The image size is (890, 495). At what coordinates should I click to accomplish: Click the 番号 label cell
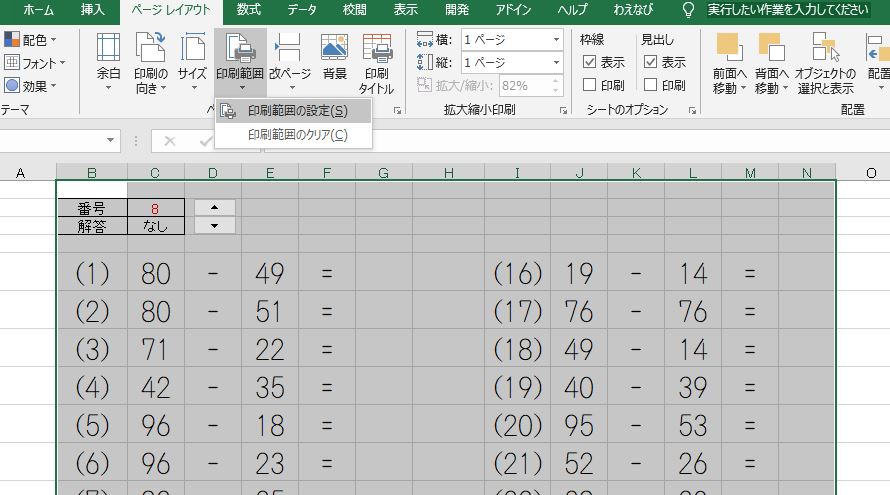(93, 208)
